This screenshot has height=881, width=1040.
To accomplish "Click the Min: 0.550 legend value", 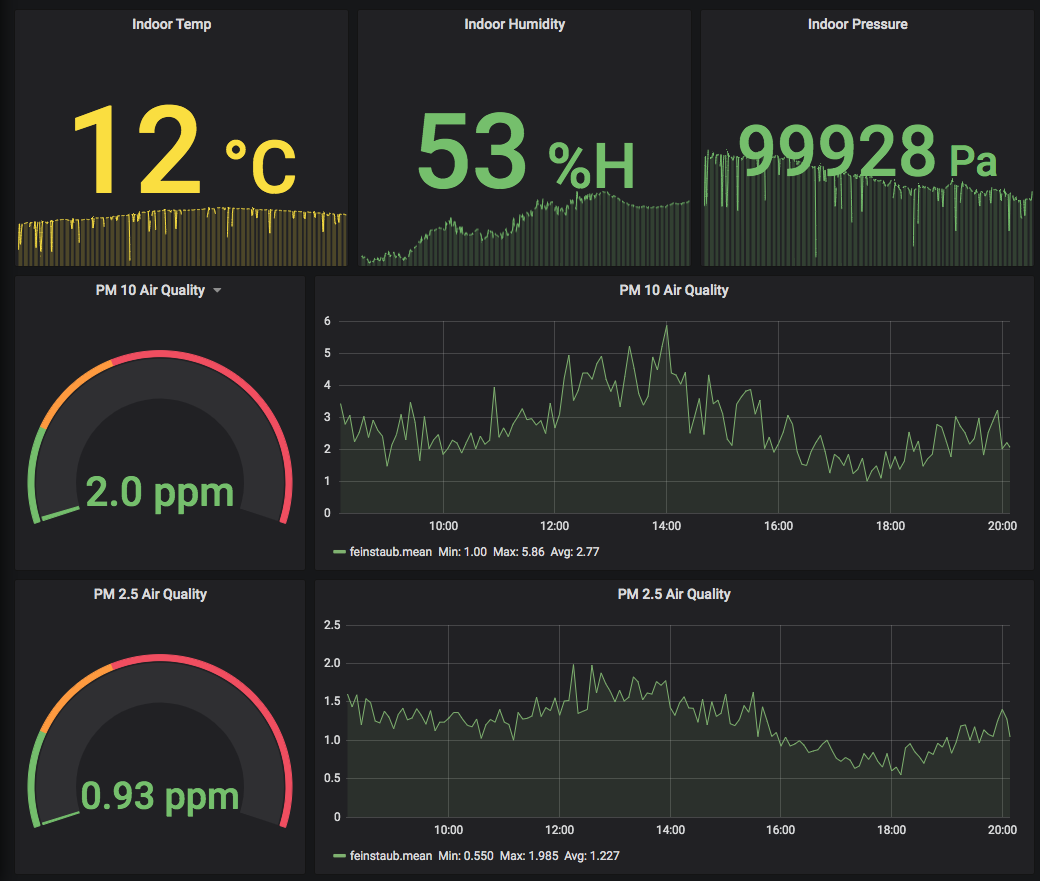I will click(x=466, y=856).
